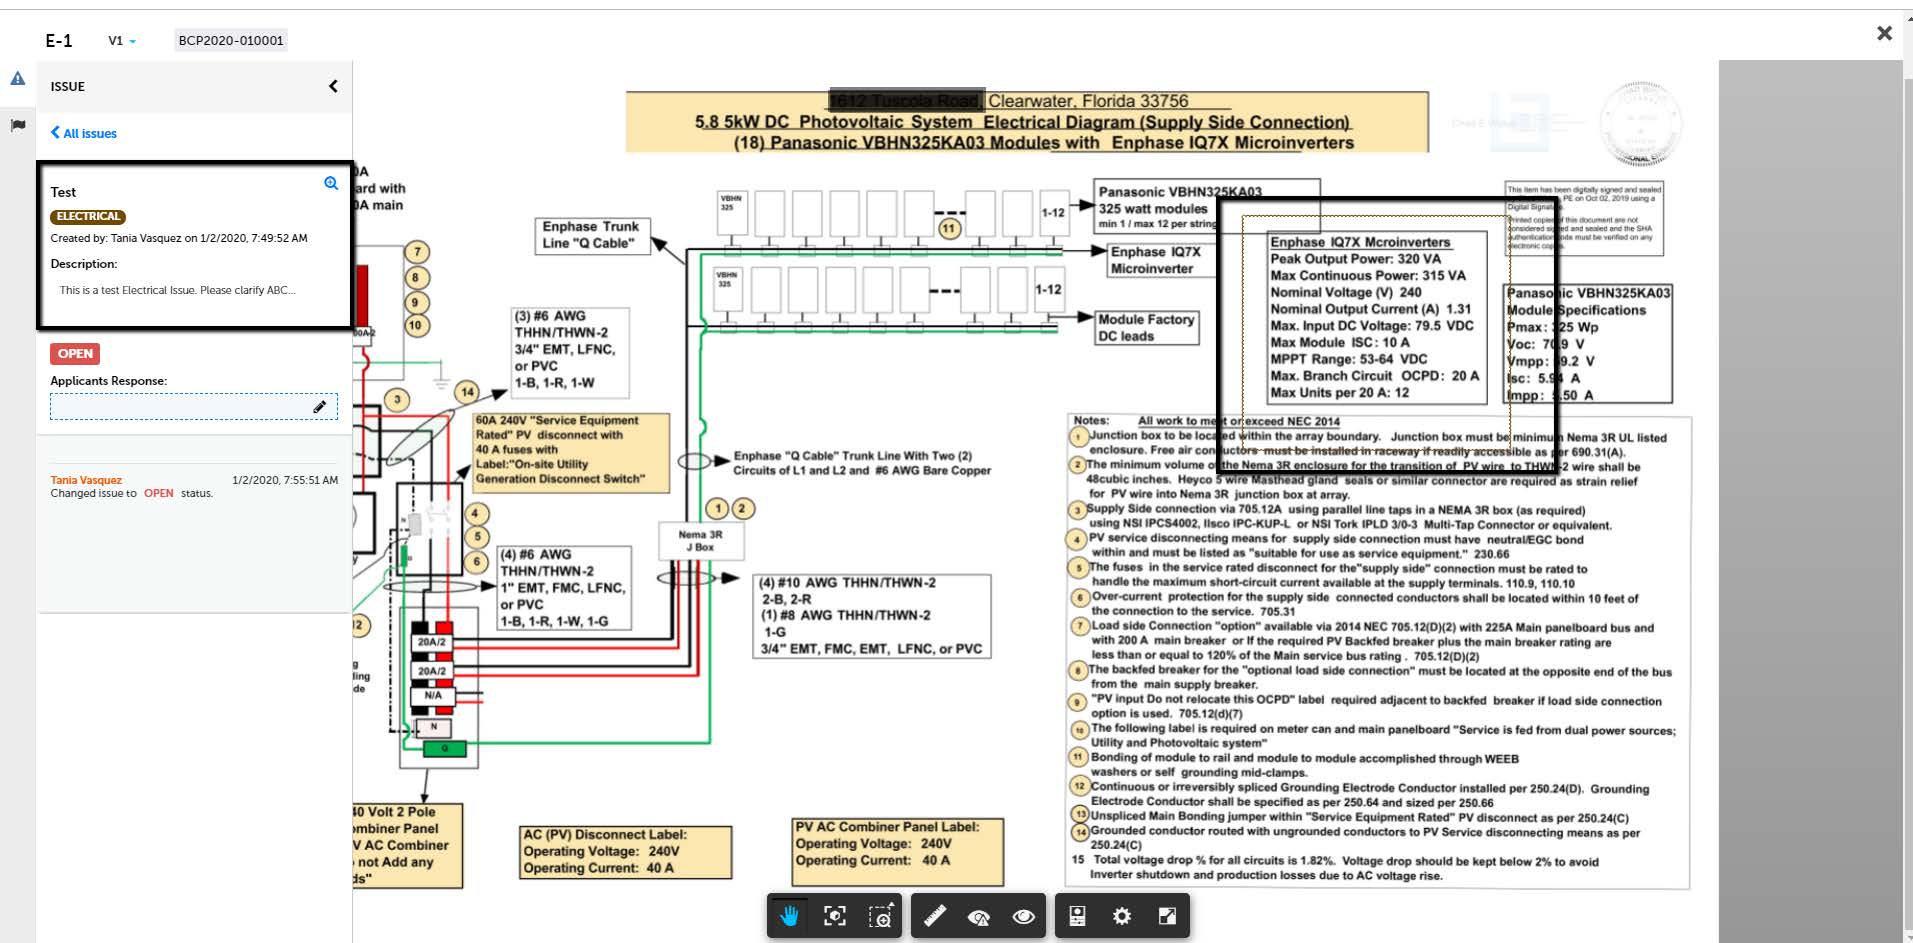Click the 'Panasonic VBHN325KA03 Module Specifications' box
This screenshot has width=1913, height=943.
click(1588, 343)
